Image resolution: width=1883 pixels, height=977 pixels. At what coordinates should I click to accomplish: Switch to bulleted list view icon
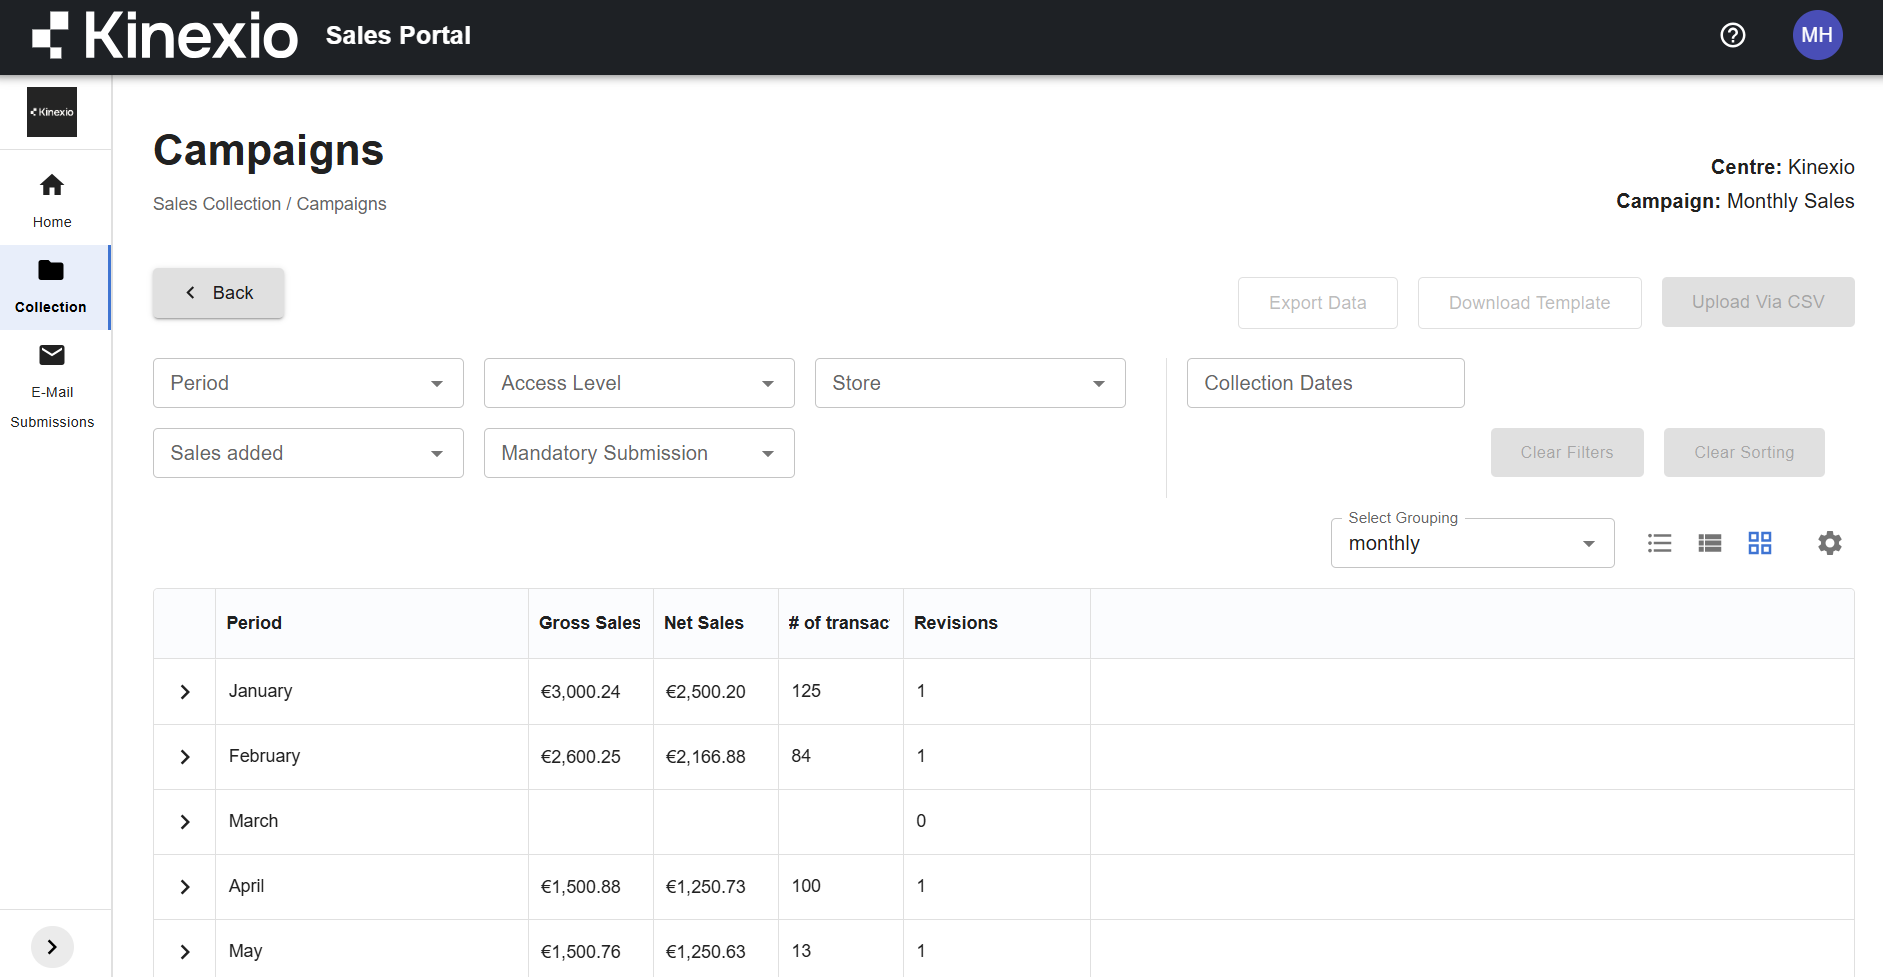coord(1659,543)
